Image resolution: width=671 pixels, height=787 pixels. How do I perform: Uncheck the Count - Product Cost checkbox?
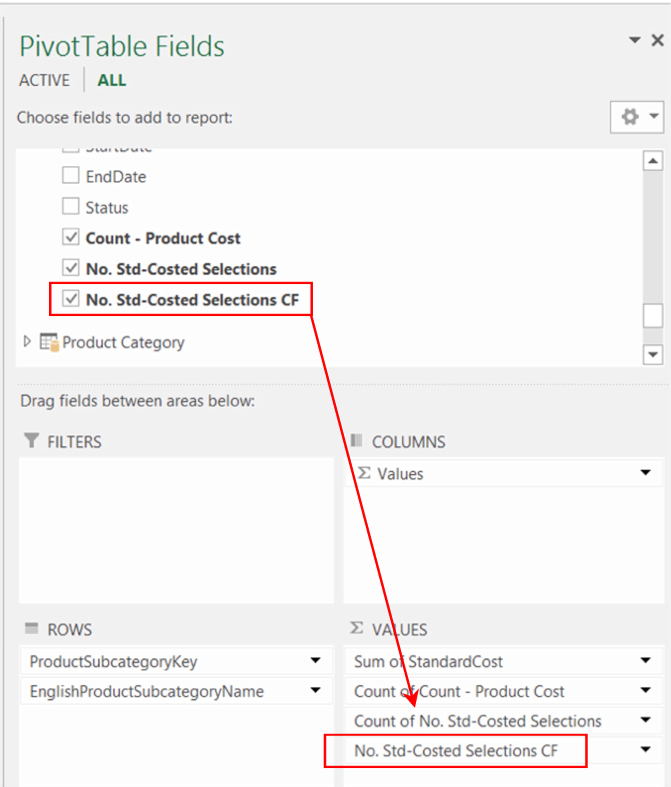[x=70, y=238]
